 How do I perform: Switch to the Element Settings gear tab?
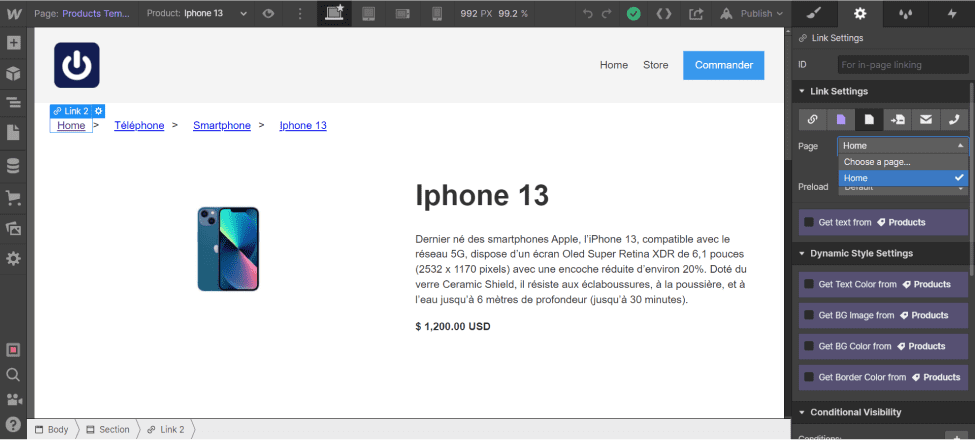pos(860,14)
